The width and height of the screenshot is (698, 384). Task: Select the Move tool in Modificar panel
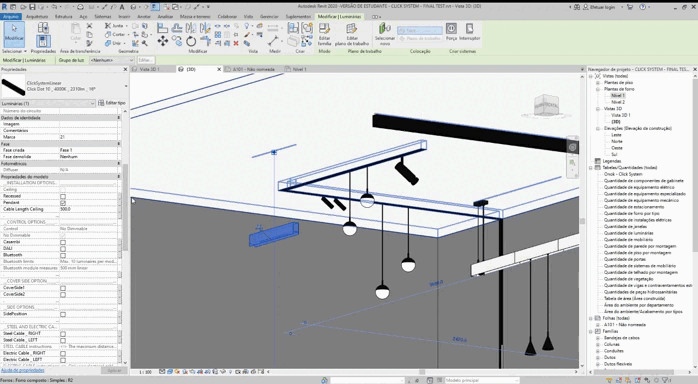tap(162, 41)
